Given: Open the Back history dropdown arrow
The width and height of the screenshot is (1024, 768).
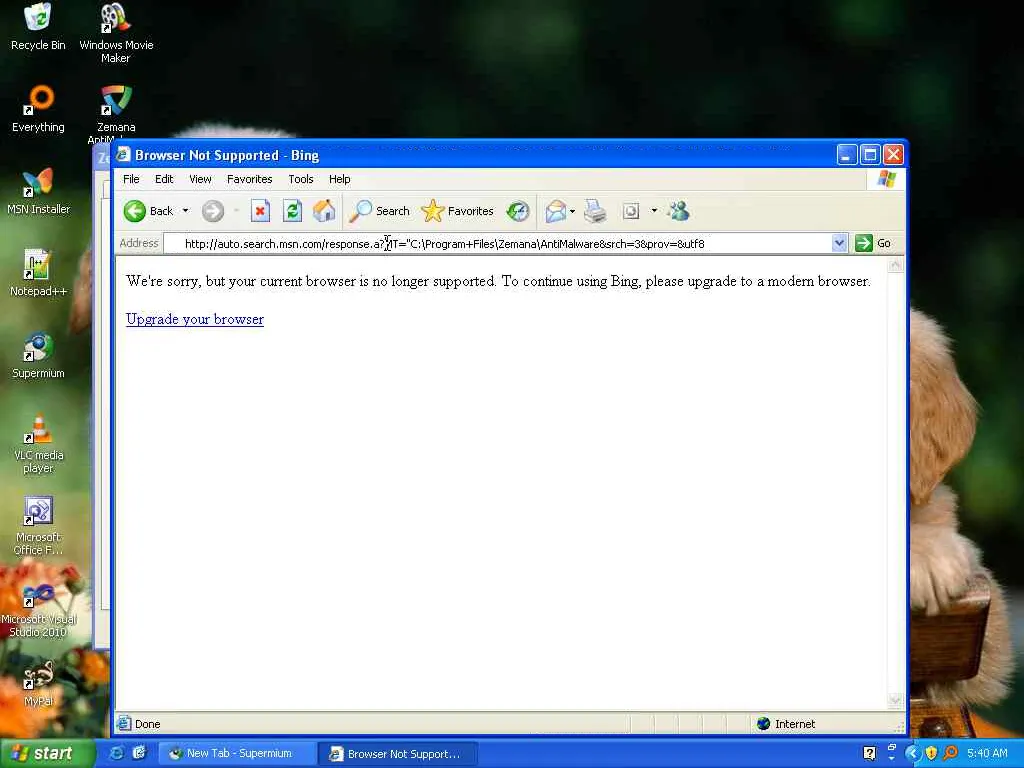Looking at the screenshot, I should pos(185,211).
